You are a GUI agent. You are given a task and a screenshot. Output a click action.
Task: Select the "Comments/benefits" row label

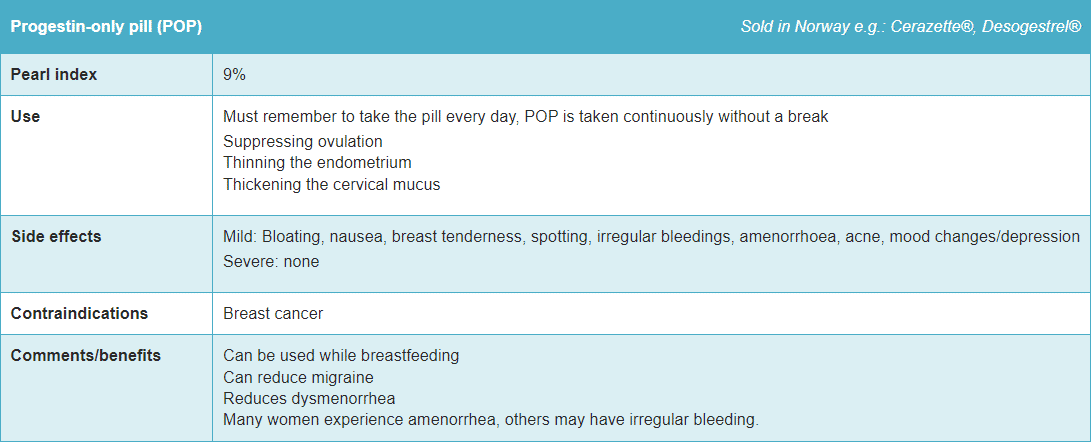[85, 355]
